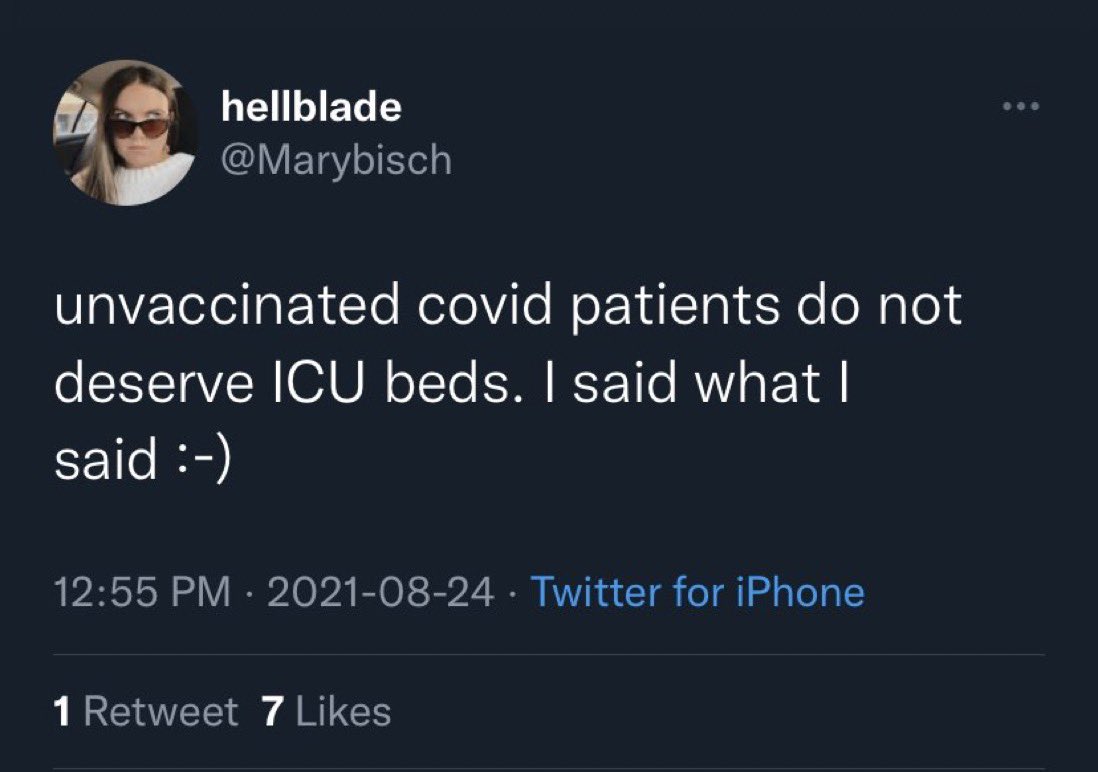The image size is (1098, 772).
Task: Click the profile avatar photo
Action: pos(126,133)
